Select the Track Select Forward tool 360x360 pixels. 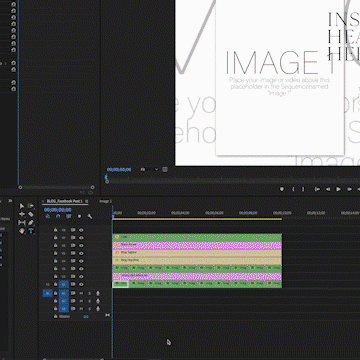[x=31, y=206]
